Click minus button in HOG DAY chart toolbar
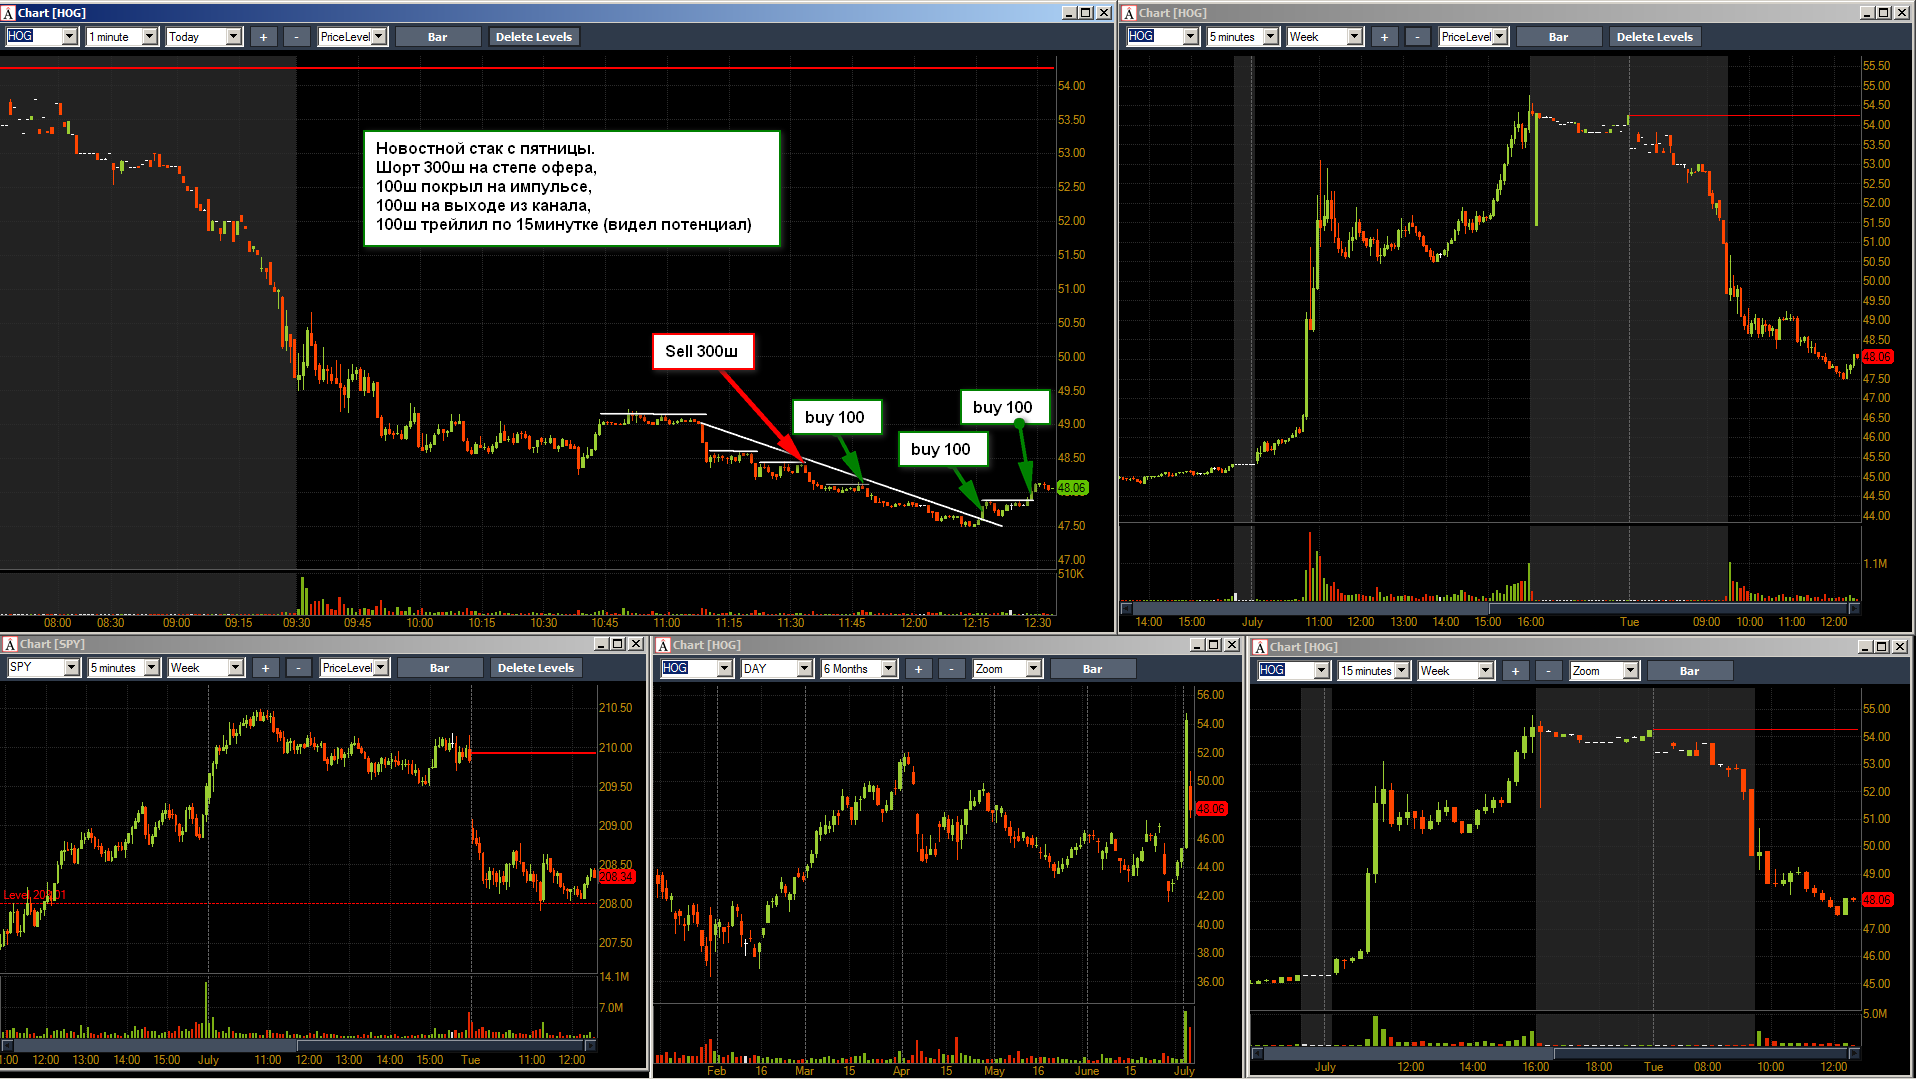This screenshot has height=1080, width=1916. [951, 669]
